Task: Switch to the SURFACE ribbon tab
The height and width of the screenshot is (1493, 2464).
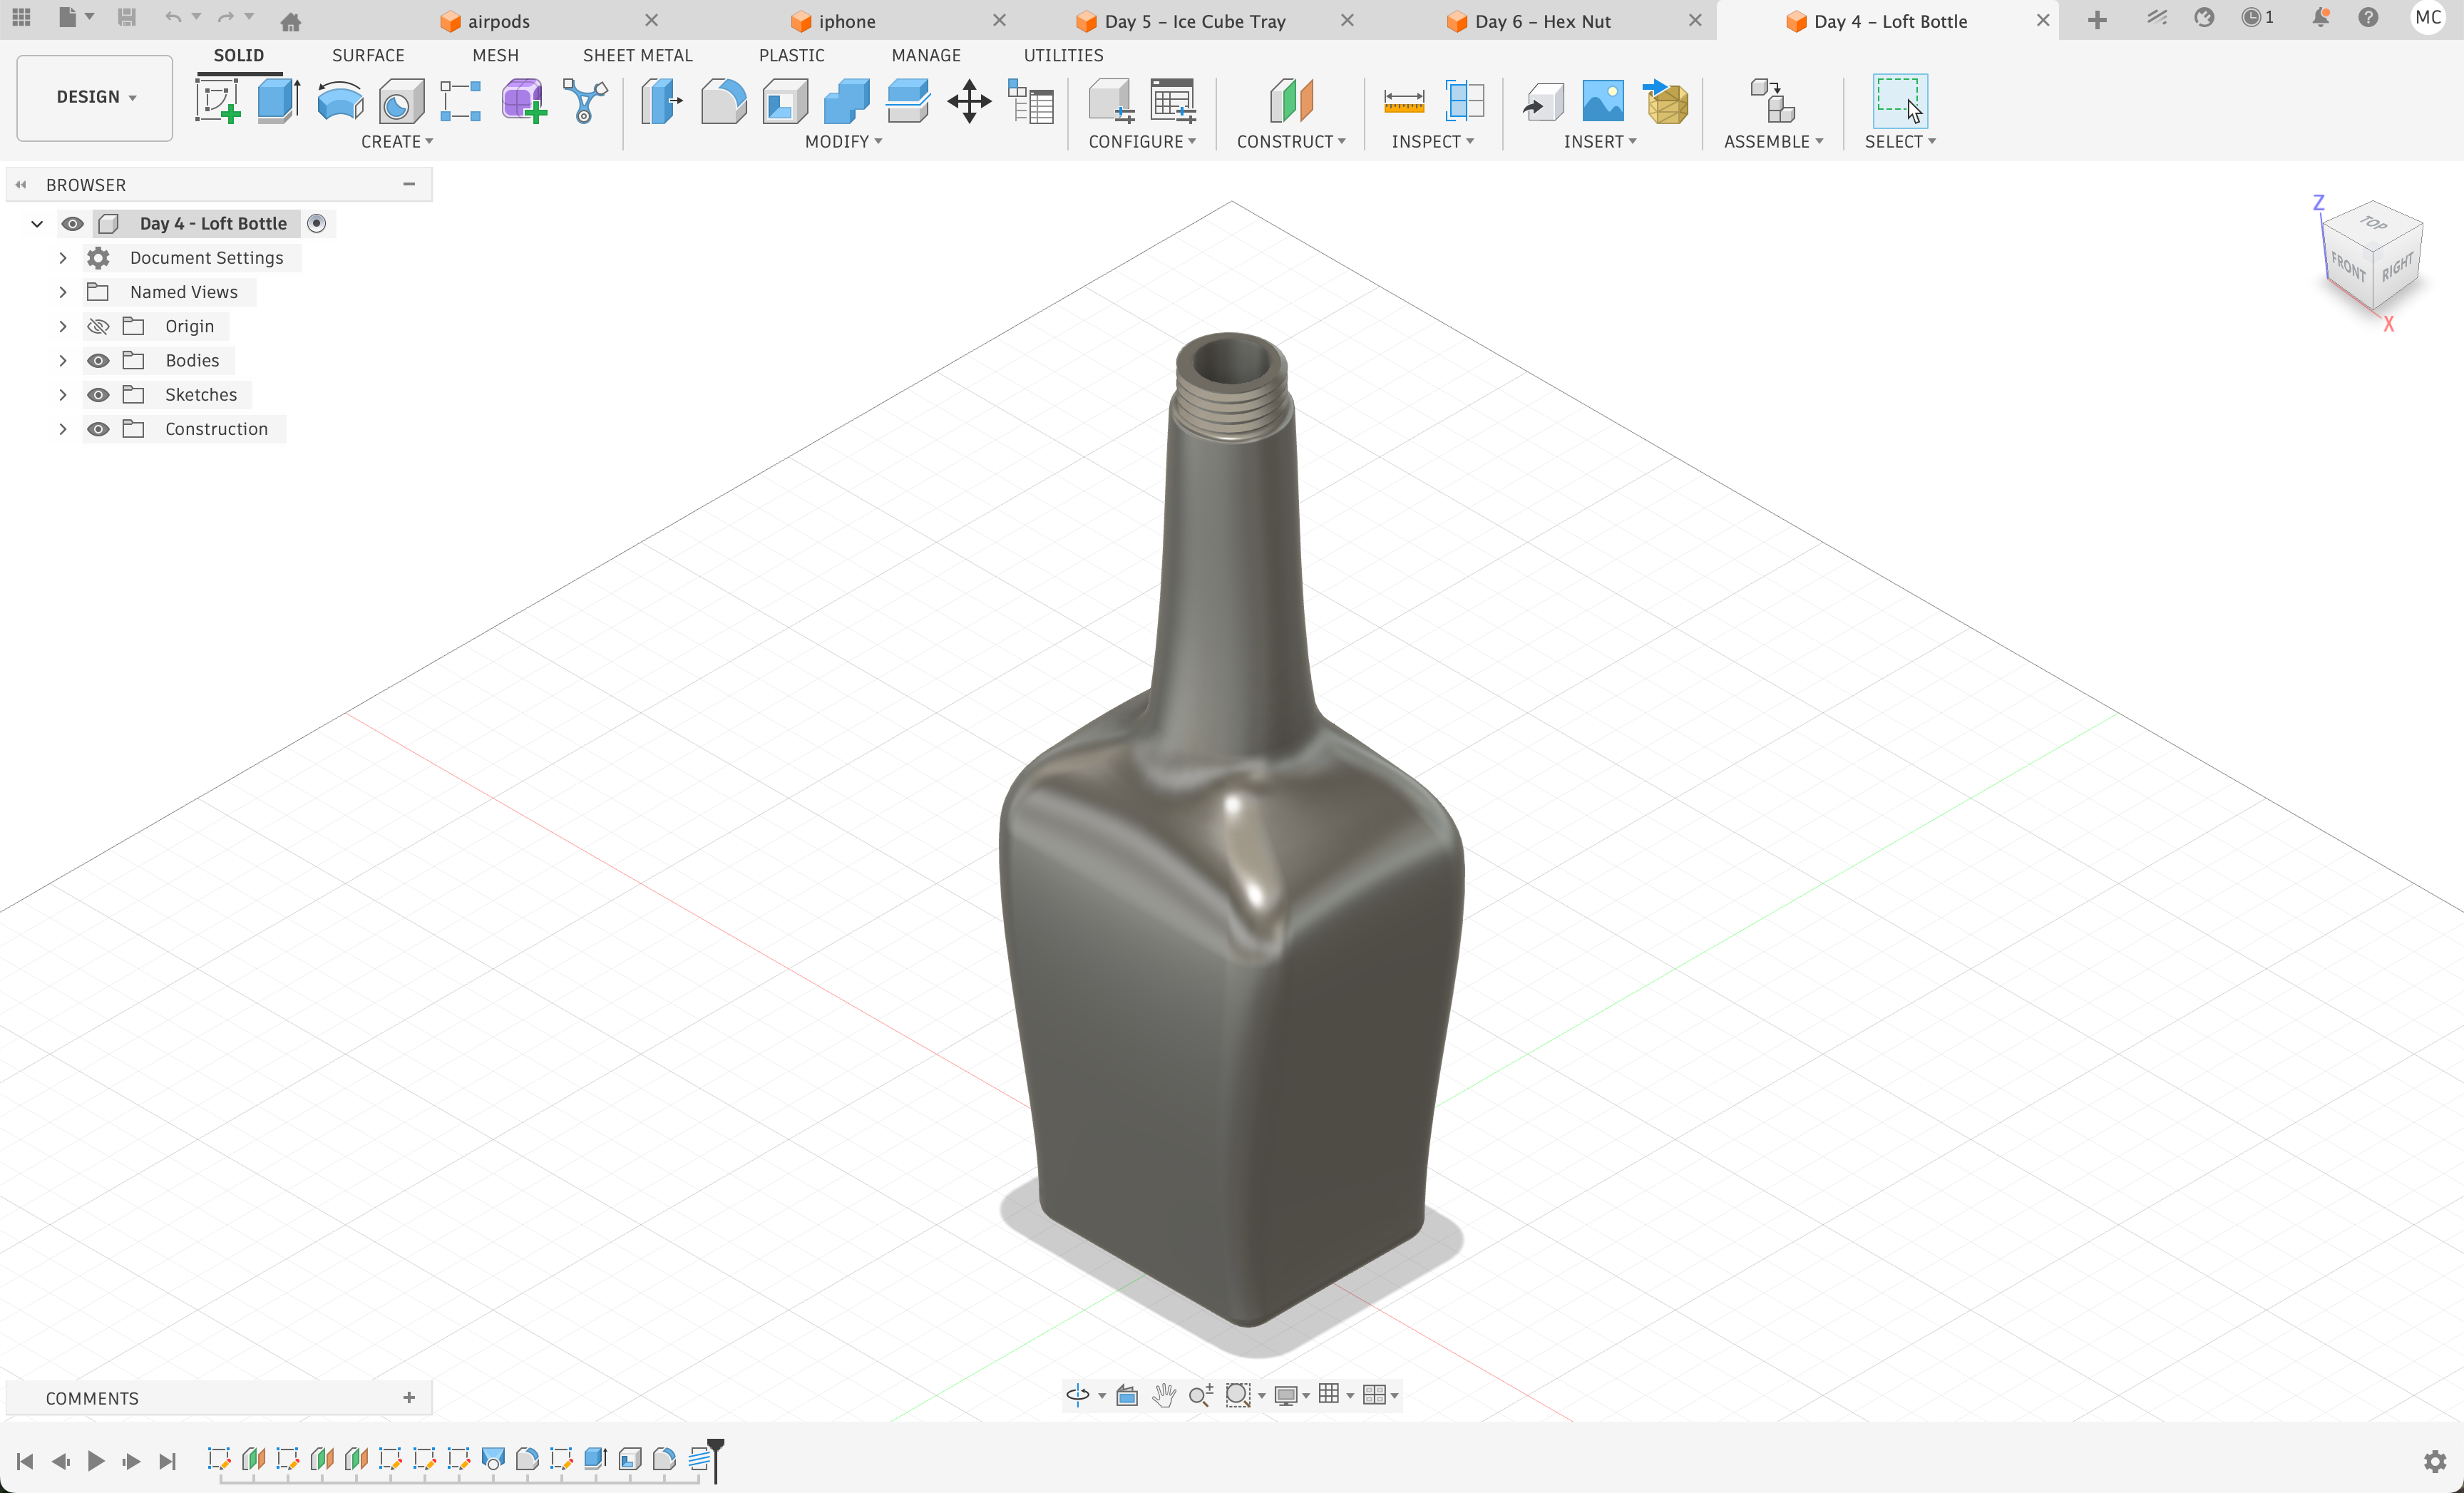Action: [368, 55]
